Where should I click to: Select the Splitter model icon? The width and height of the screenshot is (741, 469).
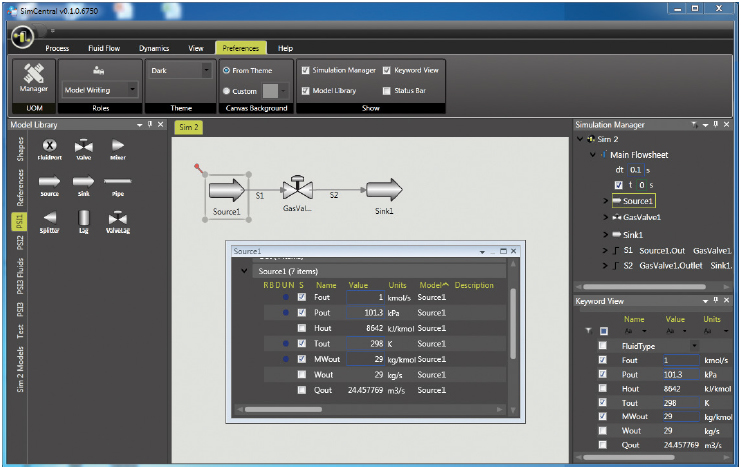[49, 218]
